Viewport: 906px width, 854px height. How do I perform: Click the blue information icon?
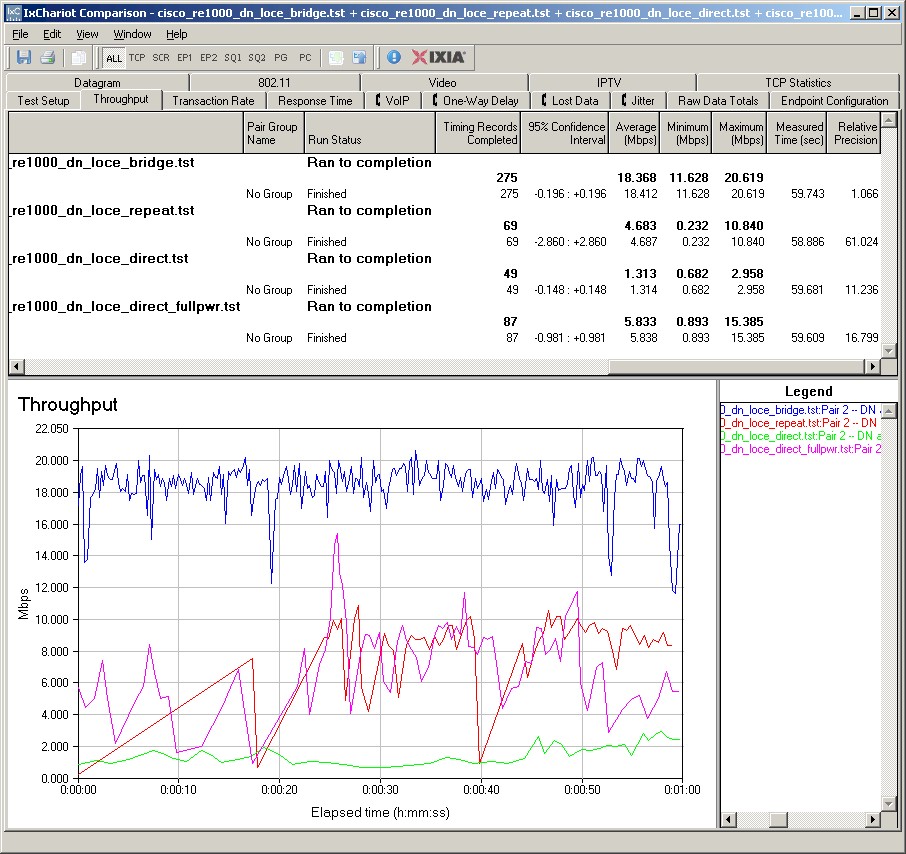coord(393,57)
